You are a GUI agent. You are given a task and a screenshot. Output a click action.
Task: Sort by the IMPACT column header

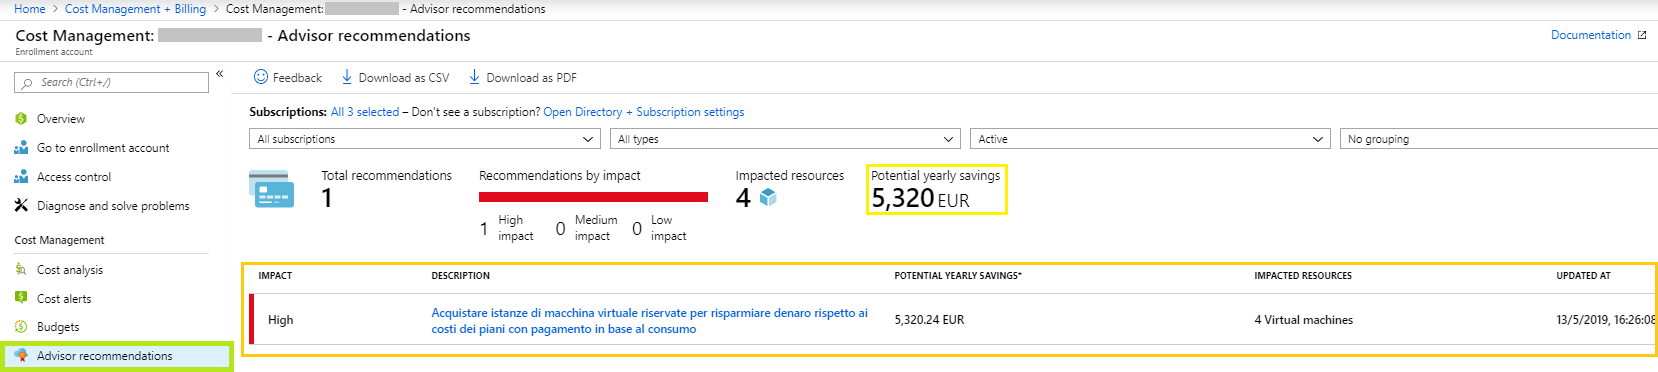click(x=275, y=276)
